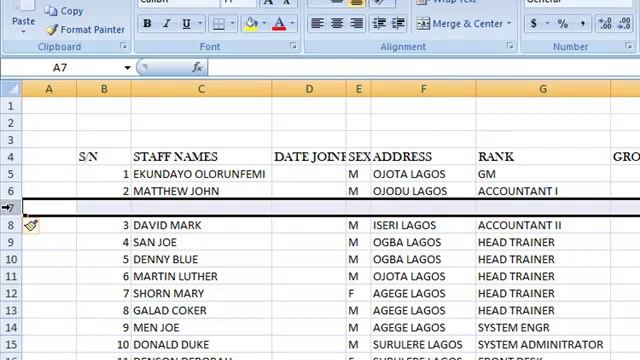Select row 7 header

[x=11, y=208]
